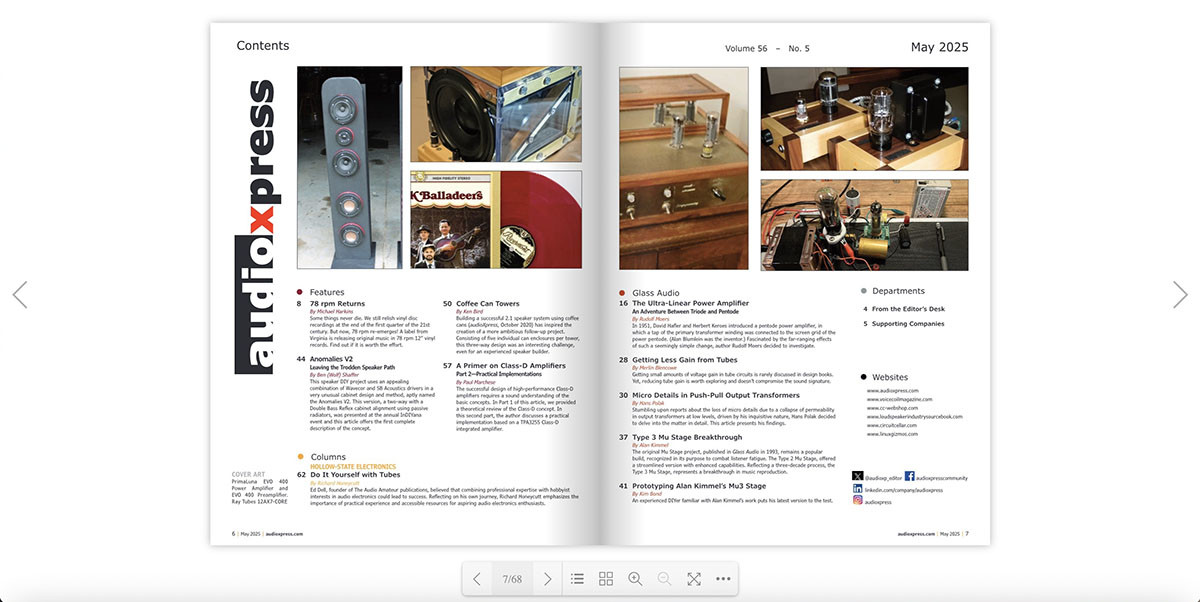
Task: Open 'The Ultra-Linear Power Amplifier' article
Action: click(x=690, y=303)
